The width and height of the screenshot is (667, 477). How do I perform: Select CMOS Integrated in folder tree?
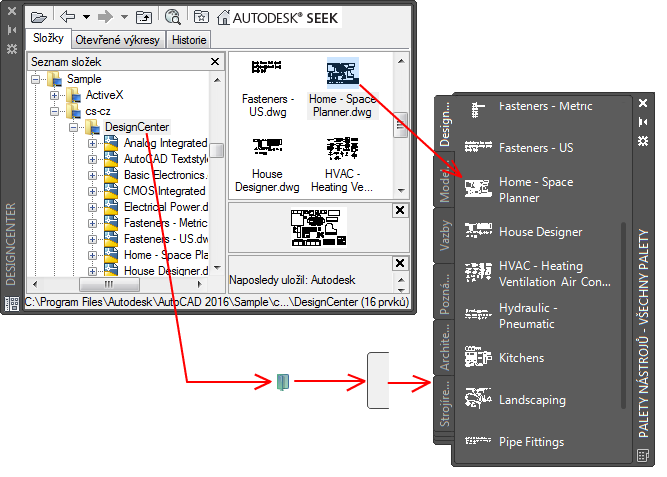pos(164,191)
